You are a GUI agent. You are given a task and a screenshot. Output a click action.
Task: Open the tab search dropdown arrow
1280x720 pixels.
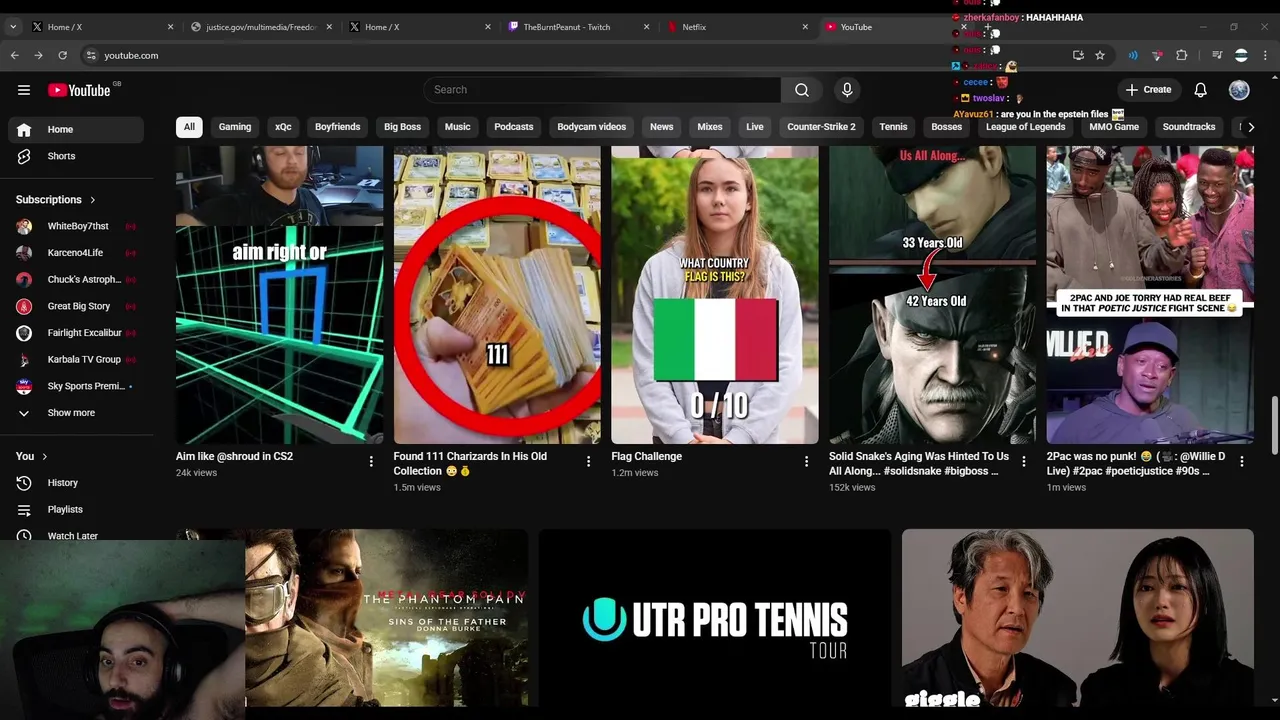(x=13, y=27)
